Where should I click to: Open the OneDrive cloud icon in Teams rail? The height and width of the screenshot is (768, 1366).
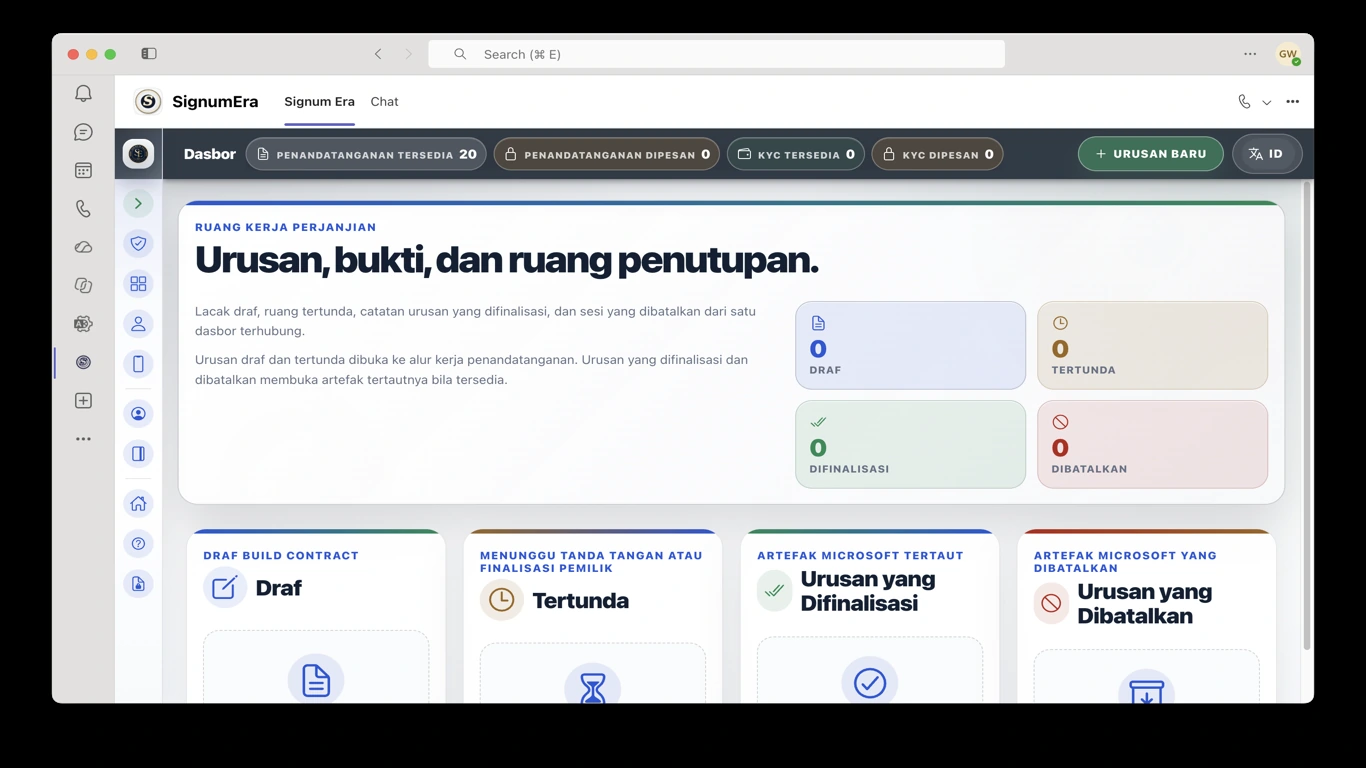(x=83, y=247)
